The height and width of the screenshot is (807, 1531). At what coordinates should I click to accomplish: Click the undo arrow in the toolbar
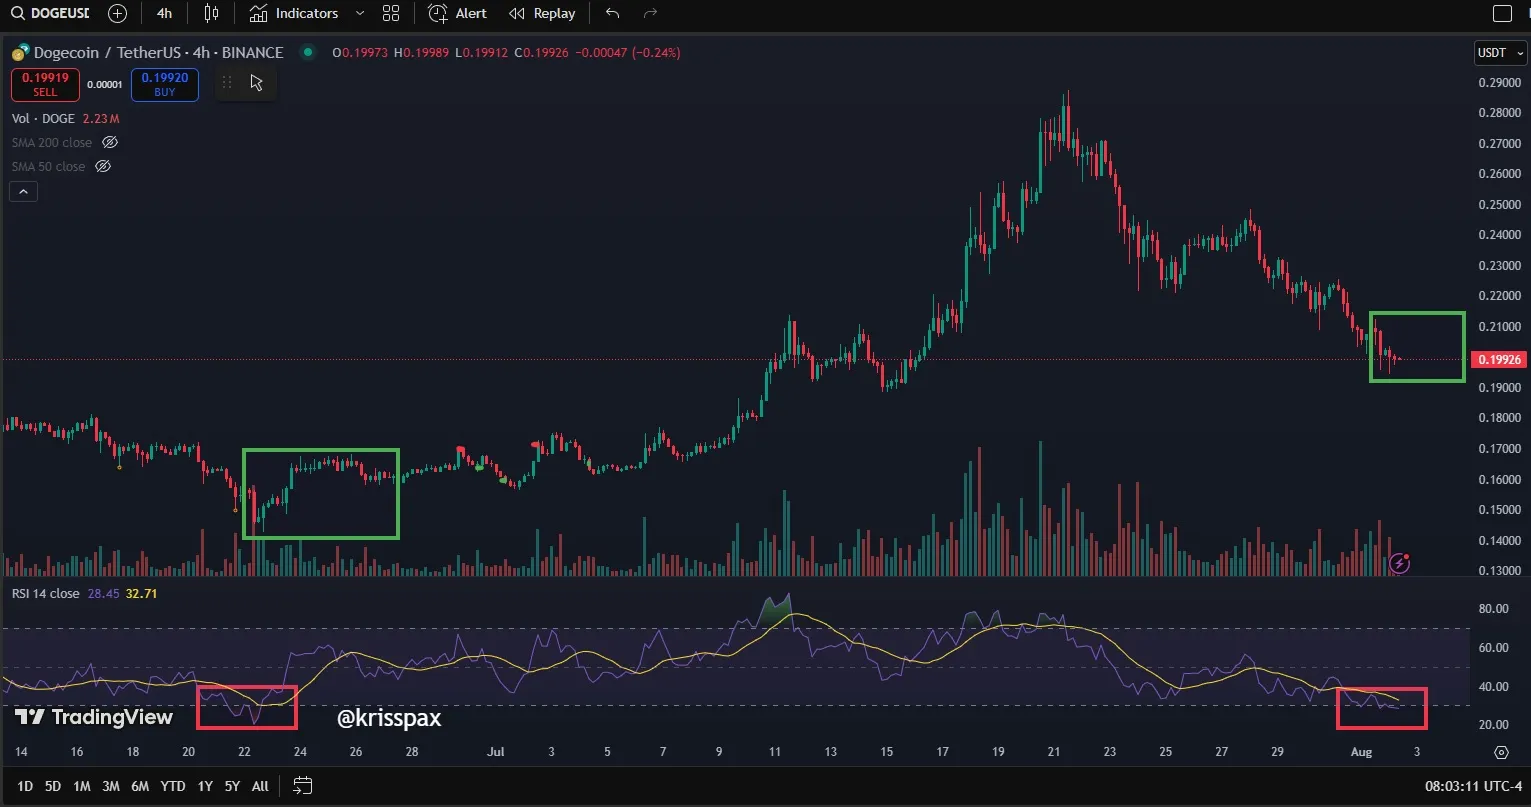(x=613, y=13)
